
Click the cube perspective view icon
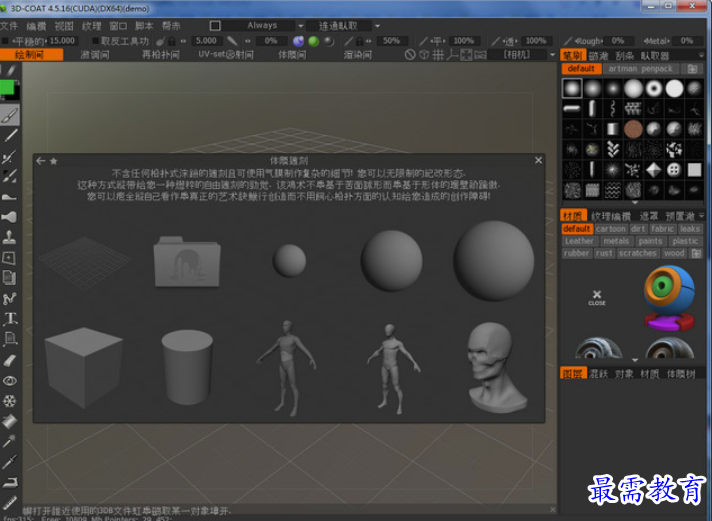[424, 55]
